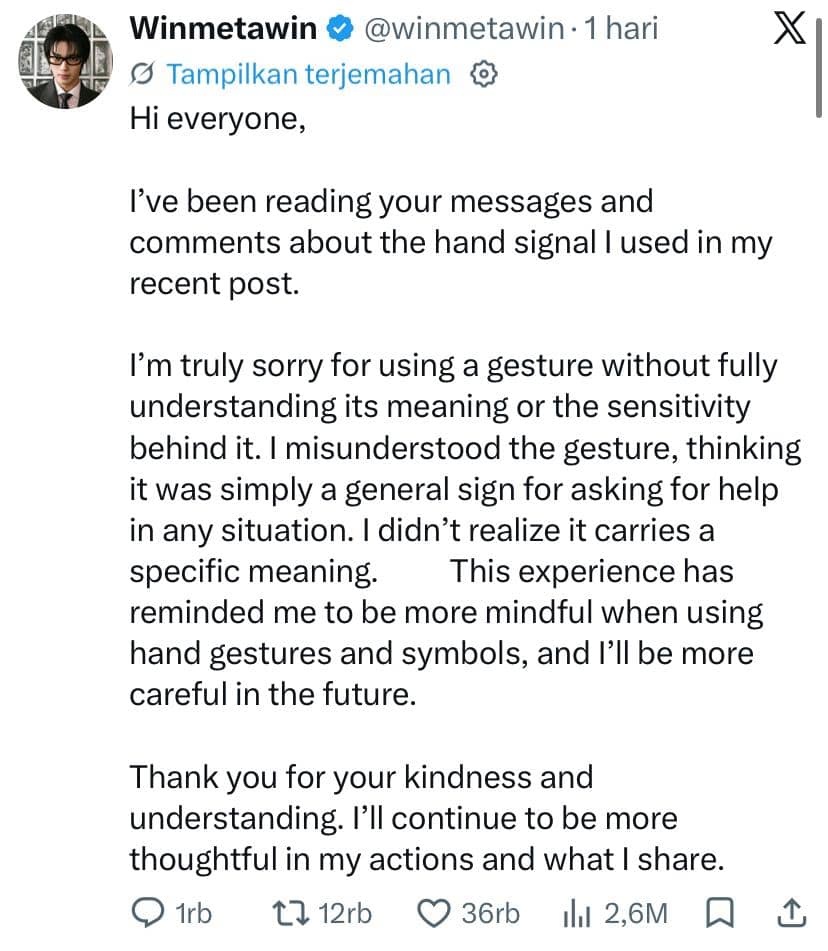Image resolution: width=828 pixels, height=951 pixels.
Task: Click the reply speech bubble icon
Action: [147, 913]
